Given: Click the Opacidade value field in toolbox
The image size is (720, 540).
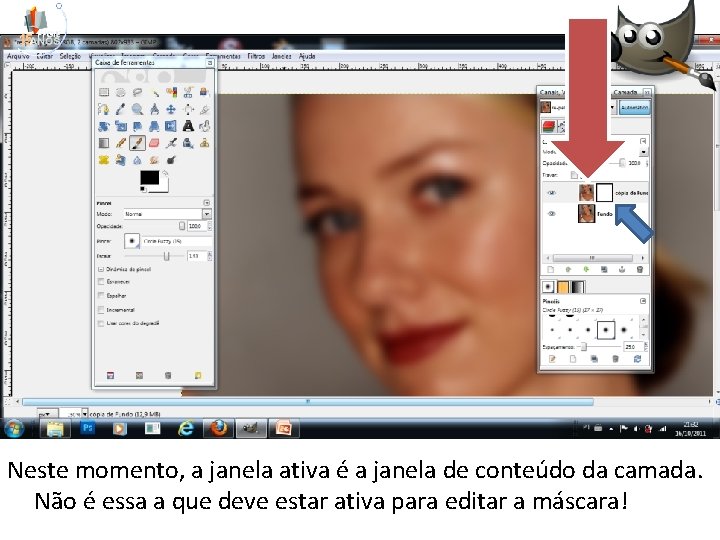Looking at the screenshot, I should coord(197,226).
